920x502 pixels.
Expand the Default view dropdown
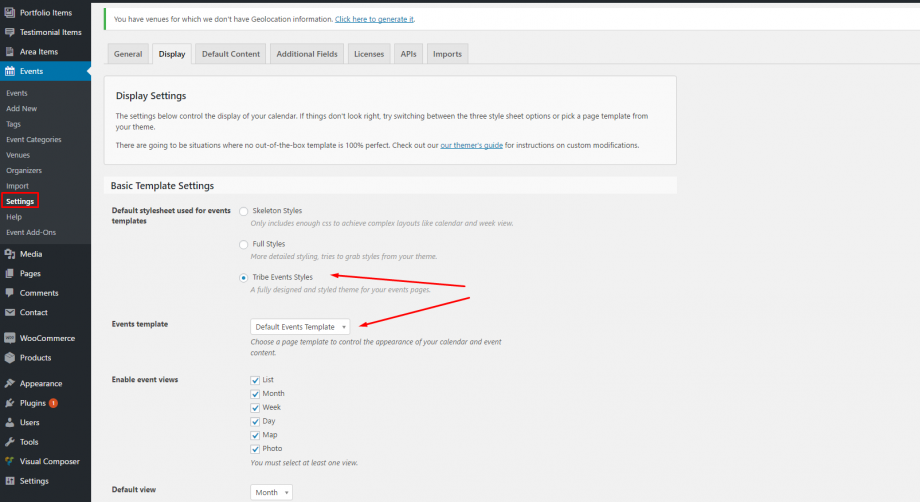271,492
